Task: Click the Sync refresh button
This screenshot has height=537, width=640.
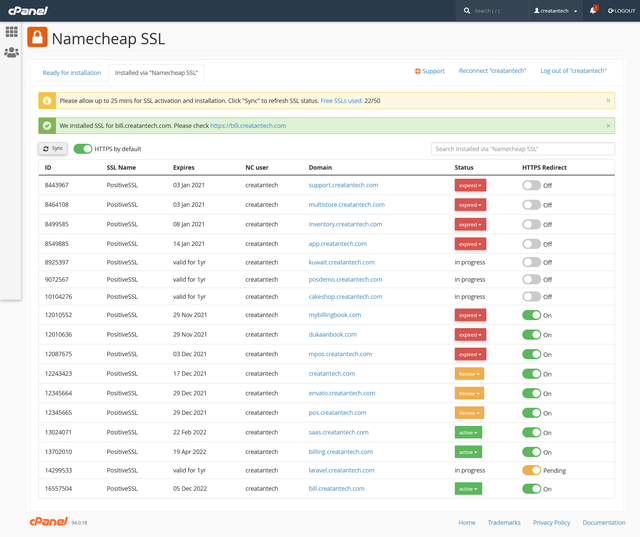Action: 53,149
